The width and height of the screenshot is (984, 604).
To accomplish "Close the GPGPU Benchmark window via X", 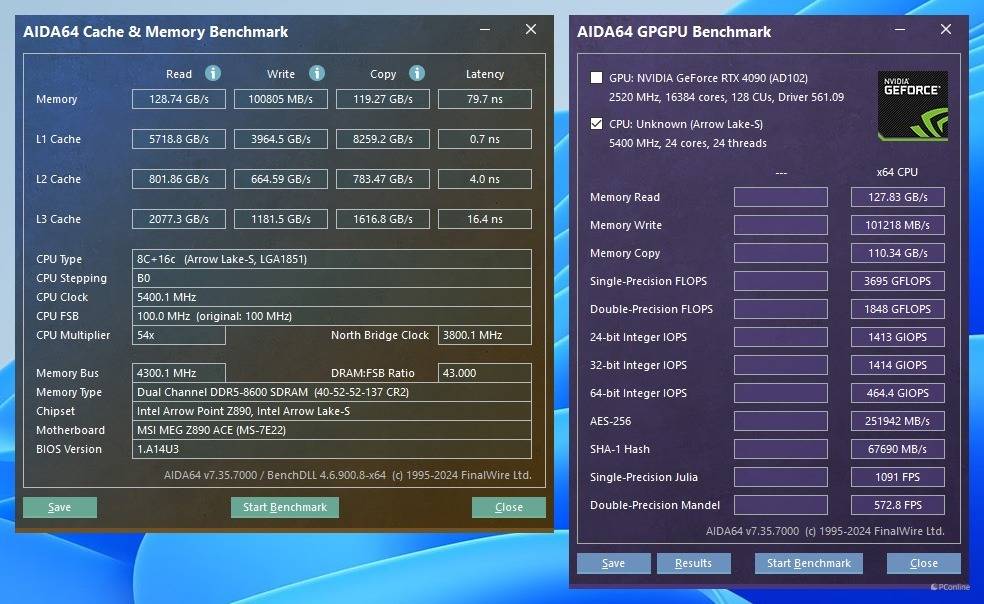I will tap(946, 30).
